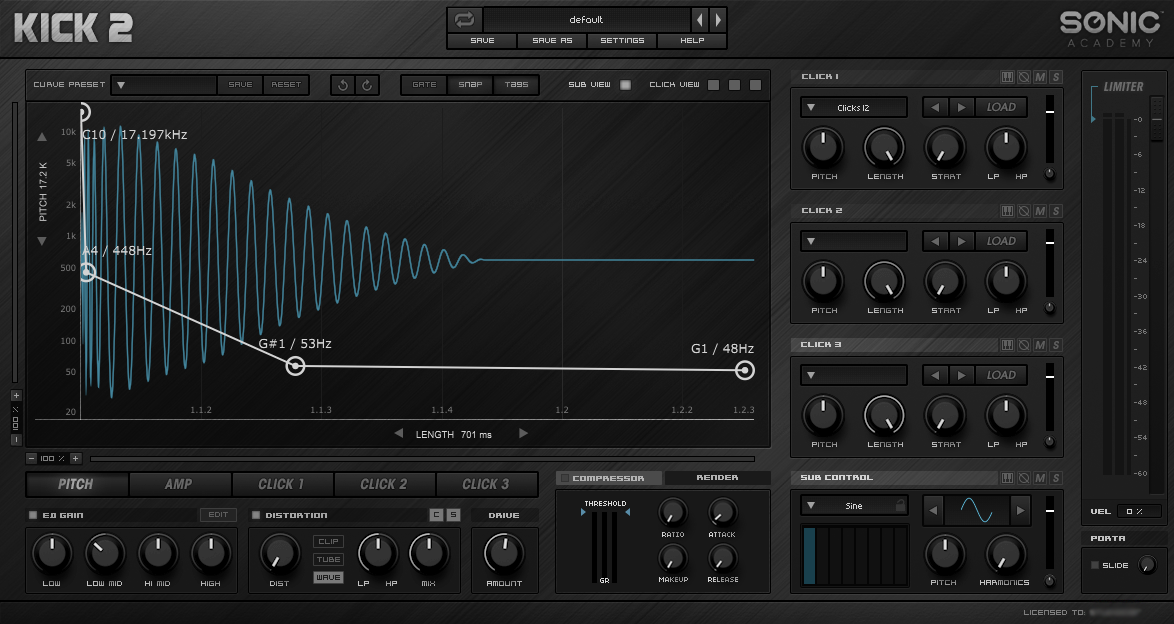Toggle first Click View checkbox
1174x624 pixels.
[x=714, y=85]
